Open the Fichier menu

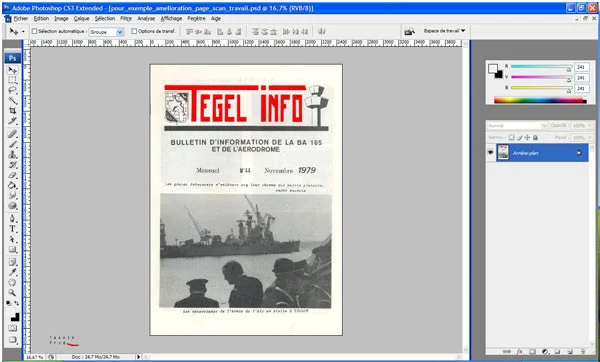[x=21, y=18]
